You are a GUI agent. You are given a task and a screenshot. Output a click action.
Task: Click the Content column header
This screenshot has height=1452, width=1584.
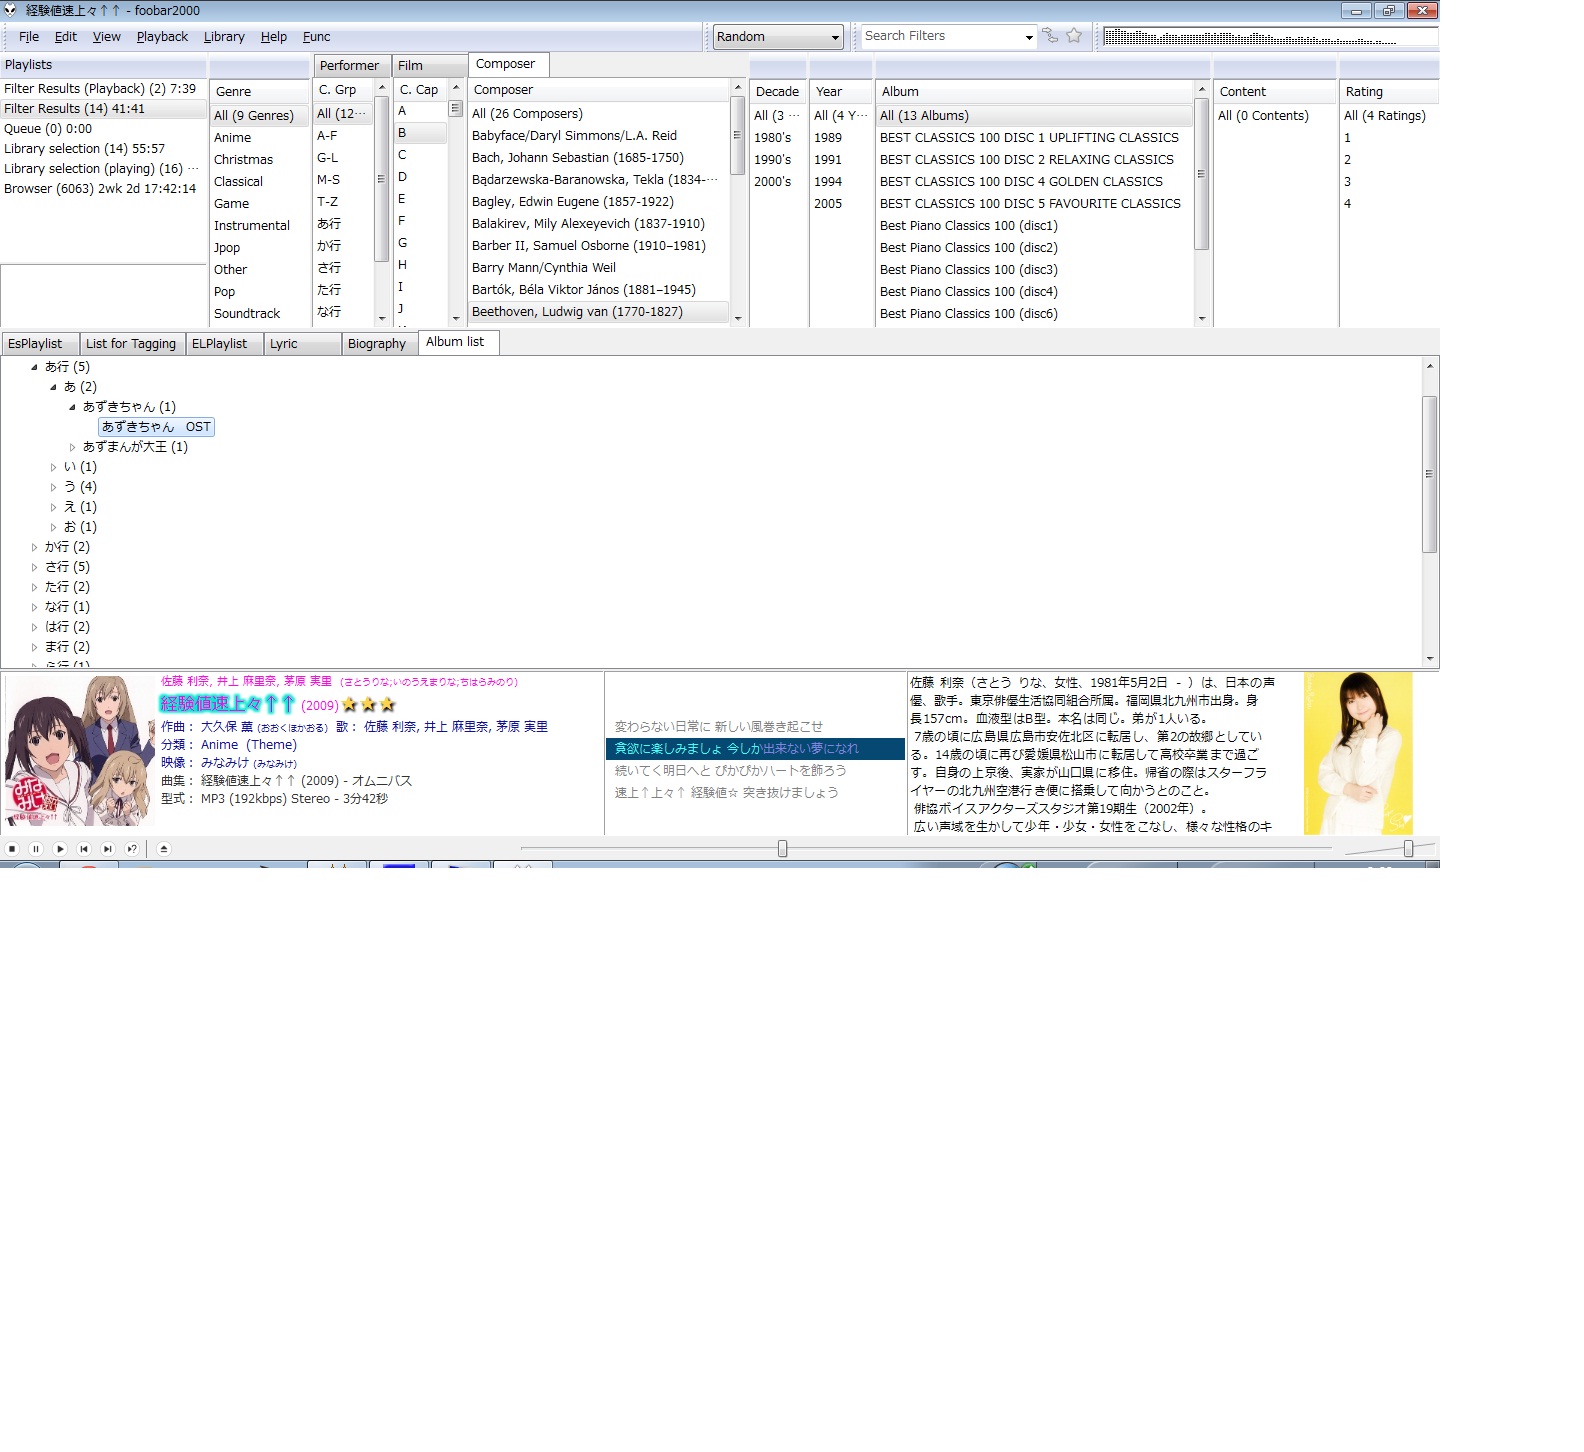[1275, 92]
